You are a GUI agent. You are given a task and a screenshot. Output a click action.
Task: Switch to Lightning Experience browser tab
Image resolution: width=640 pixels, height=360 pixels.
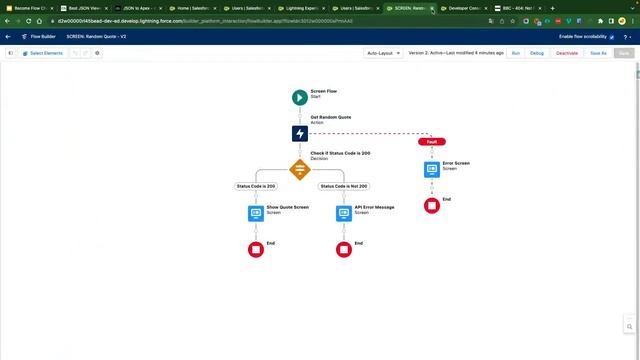301,8
